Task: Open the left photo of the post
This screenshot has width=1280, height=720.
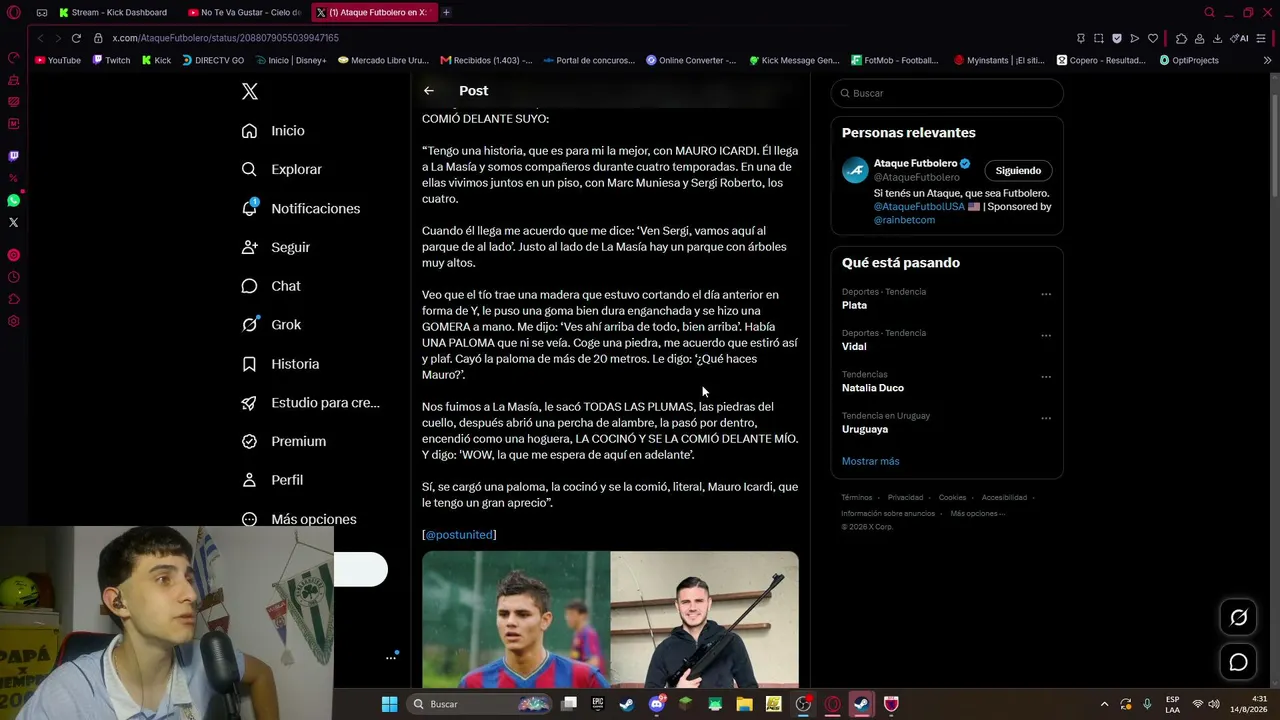Action: 516,620
